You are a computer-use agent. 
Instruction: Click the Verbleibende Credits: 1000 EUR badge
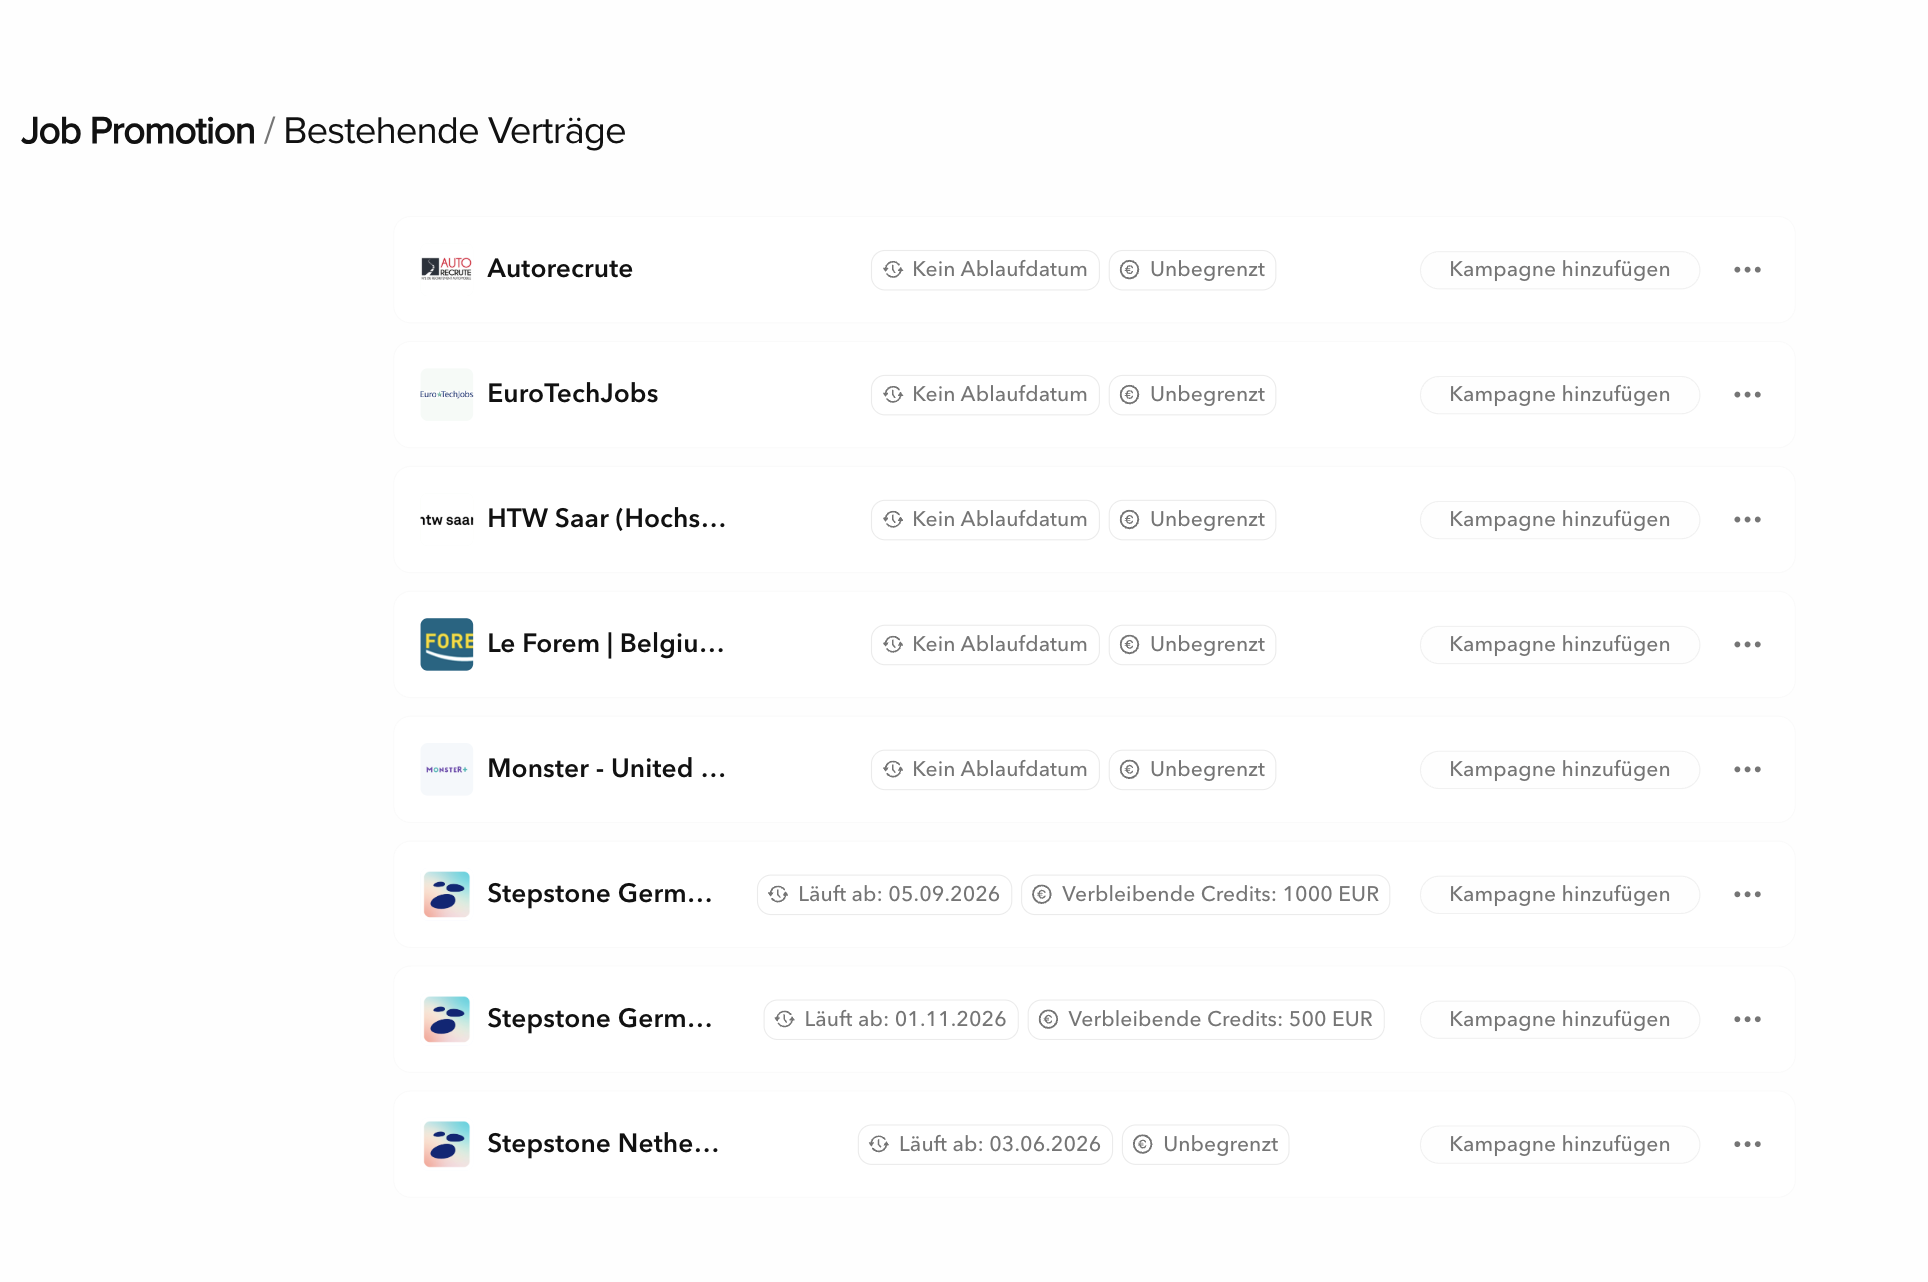1205,895
